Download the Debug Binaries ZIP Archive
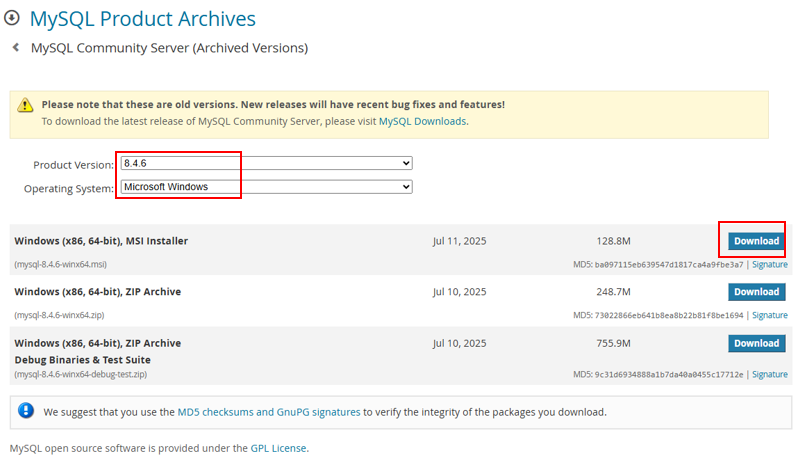The width and height of the screenshot is (799, 455). click(755, 343)
